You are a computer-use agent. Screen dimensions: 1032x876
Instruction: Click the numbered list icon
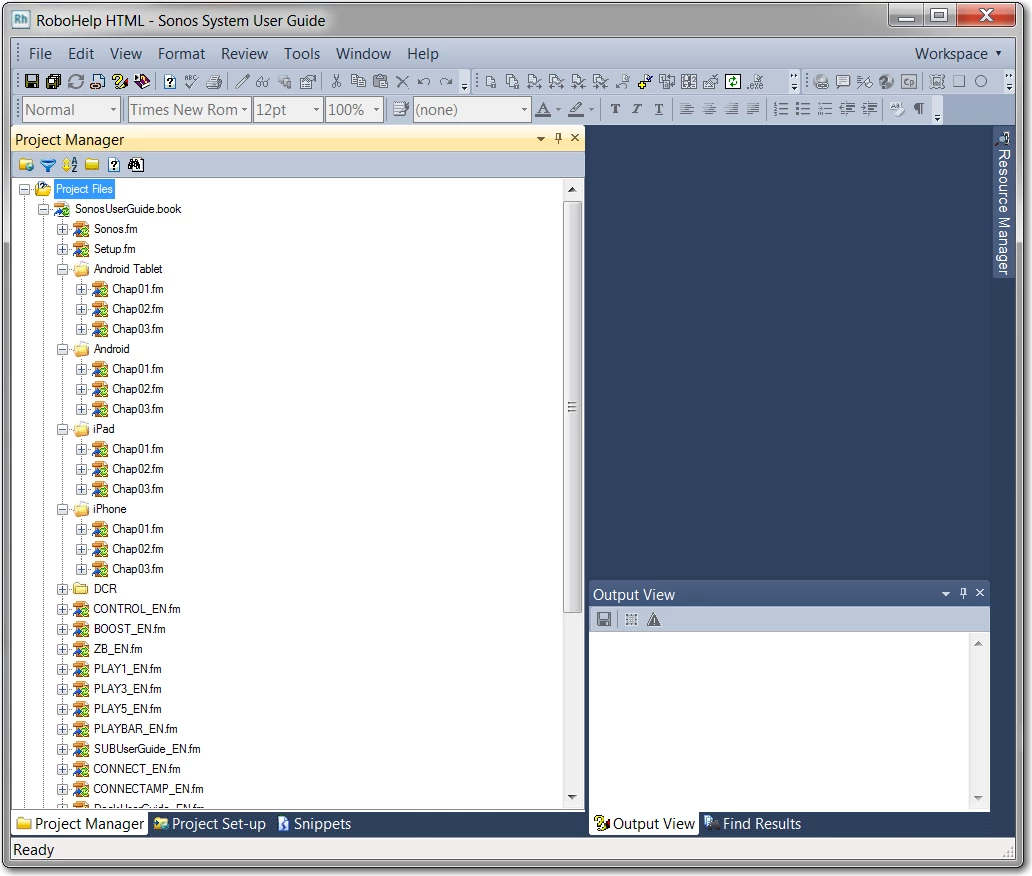click(x=781, y=109)
